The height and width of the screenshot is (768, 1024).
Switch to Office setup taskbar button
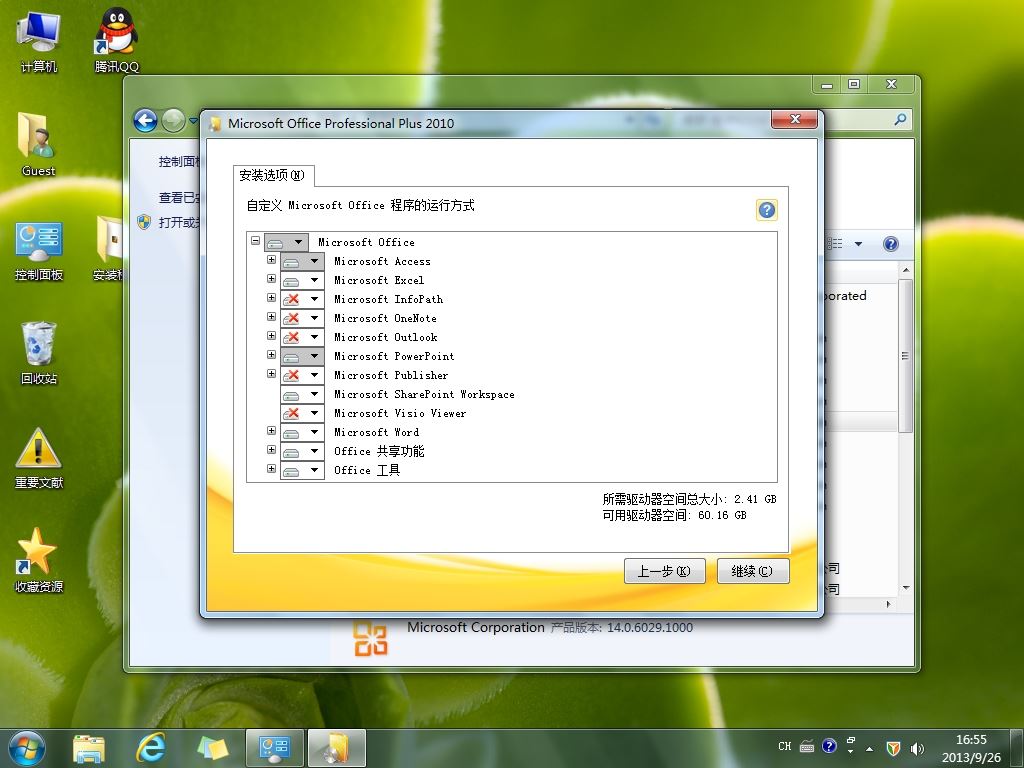(x=336, y=749)
